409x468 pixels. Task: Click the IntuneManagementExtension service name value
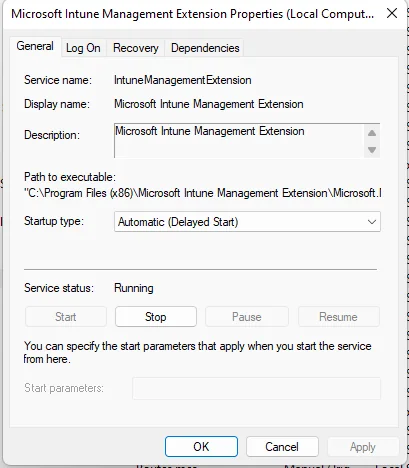(183, 80)
